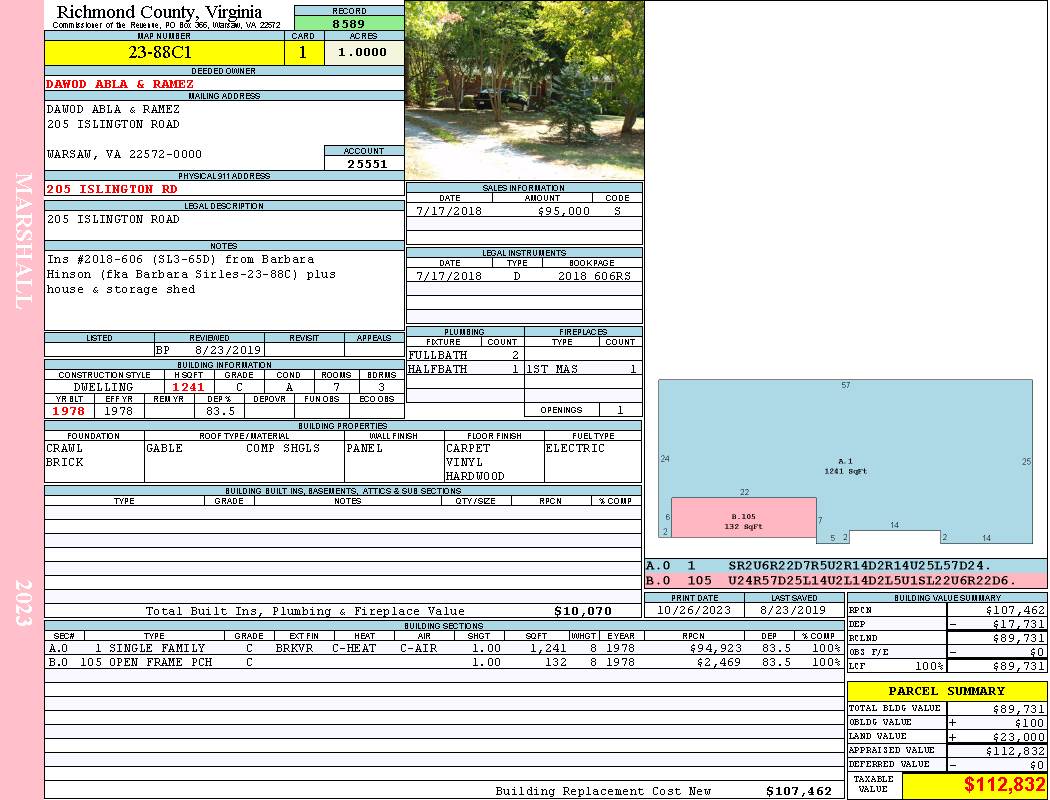Select the Single Family building section row
Screen dimensions: 1050x800
pyautogui.click(x=440, y=648)
